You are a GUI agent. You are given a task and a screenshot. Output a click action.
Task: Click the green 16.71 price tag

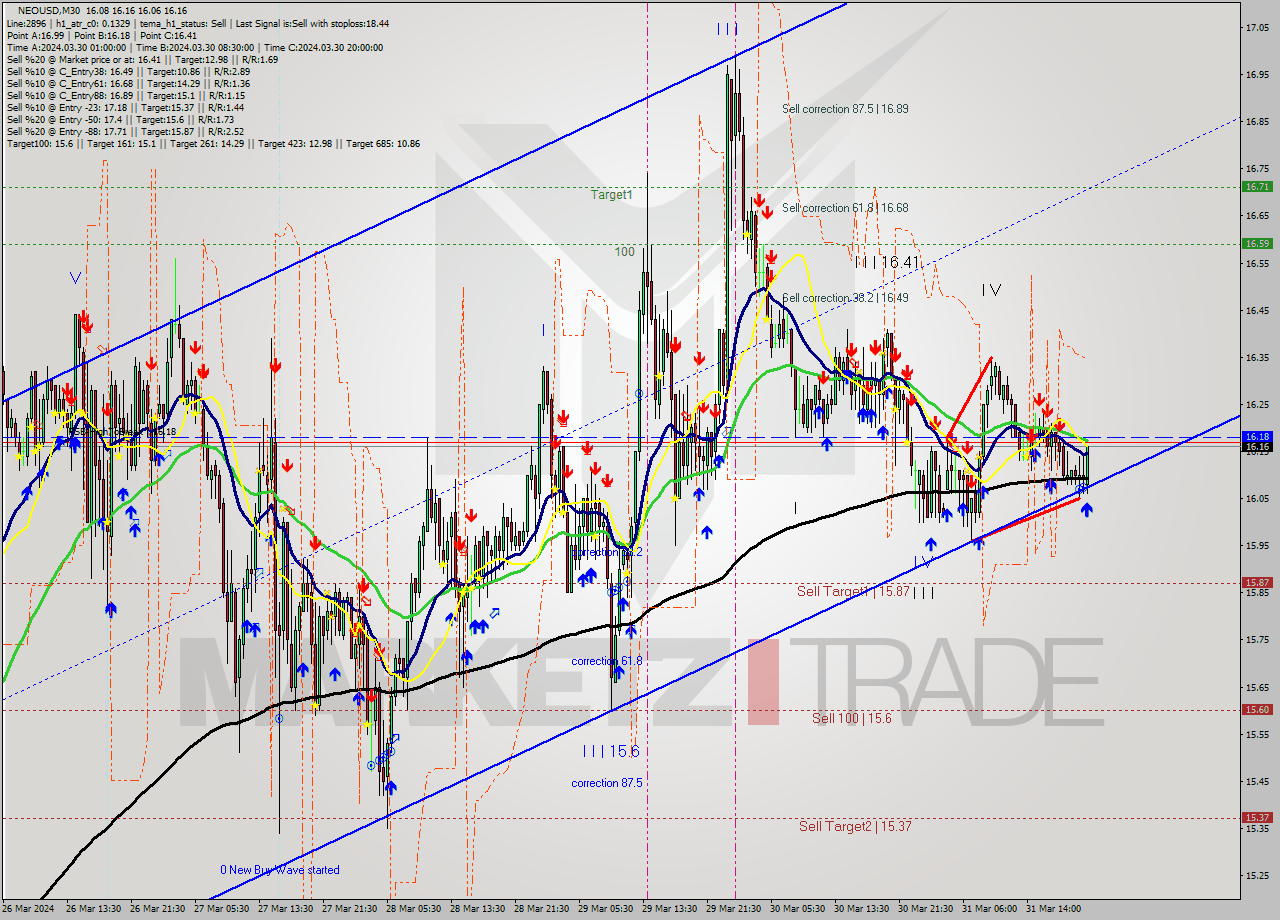coord(1257,187)
